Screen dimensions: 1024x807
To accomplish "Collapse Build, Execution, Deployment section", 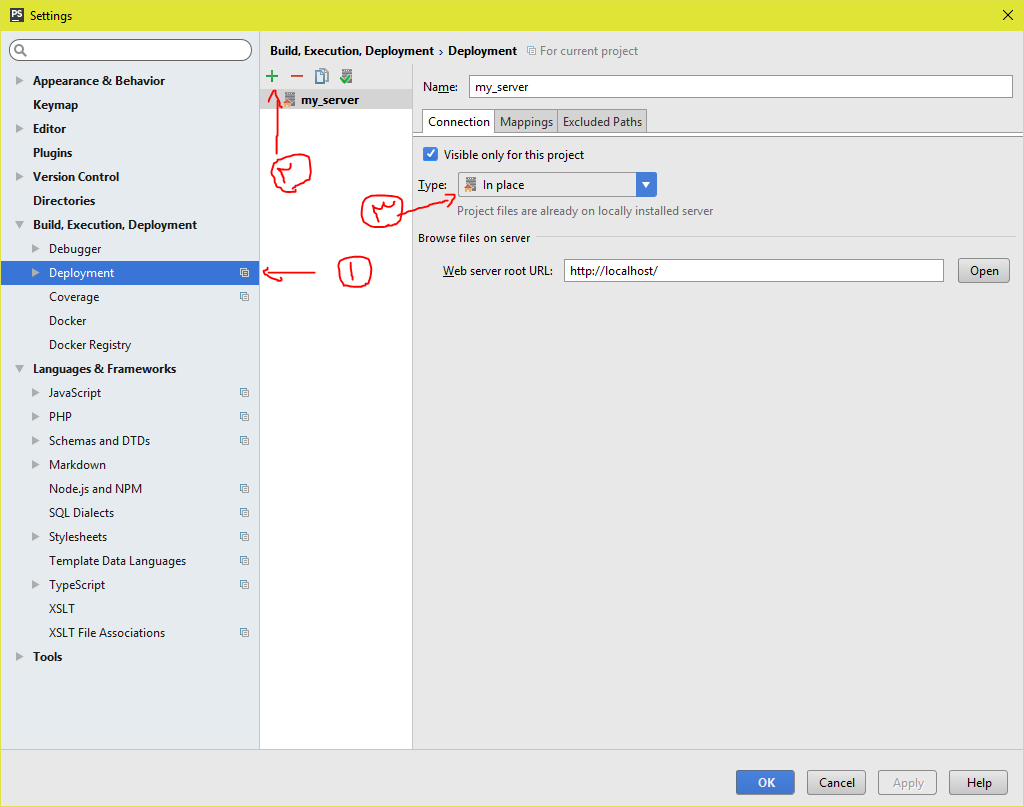I will pyautogui.click(x=20, y=225).
